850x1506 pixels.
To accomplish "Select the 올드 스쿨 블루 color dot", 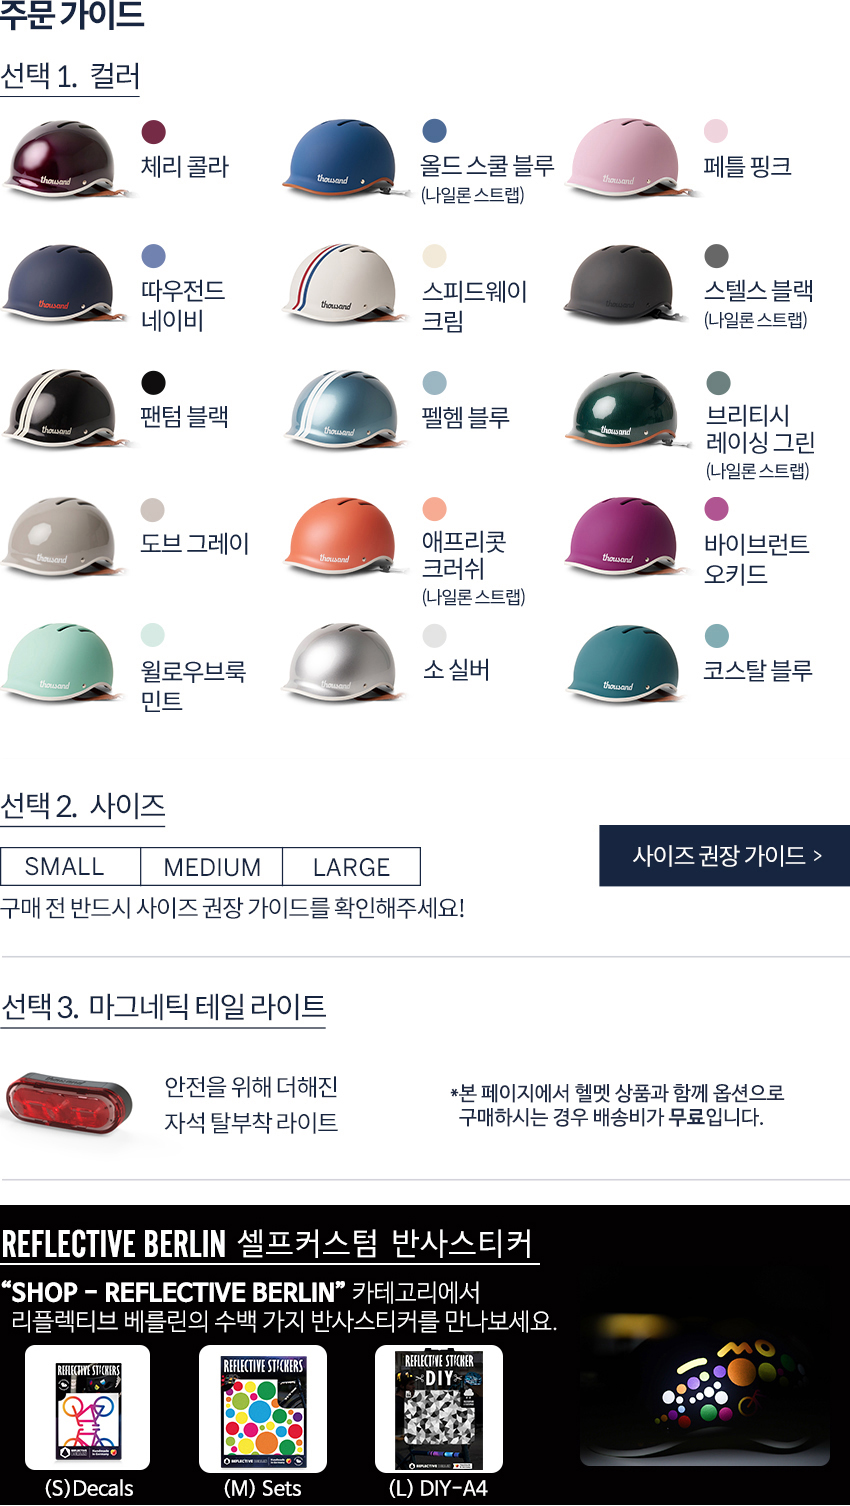I will tap(434, 131).
